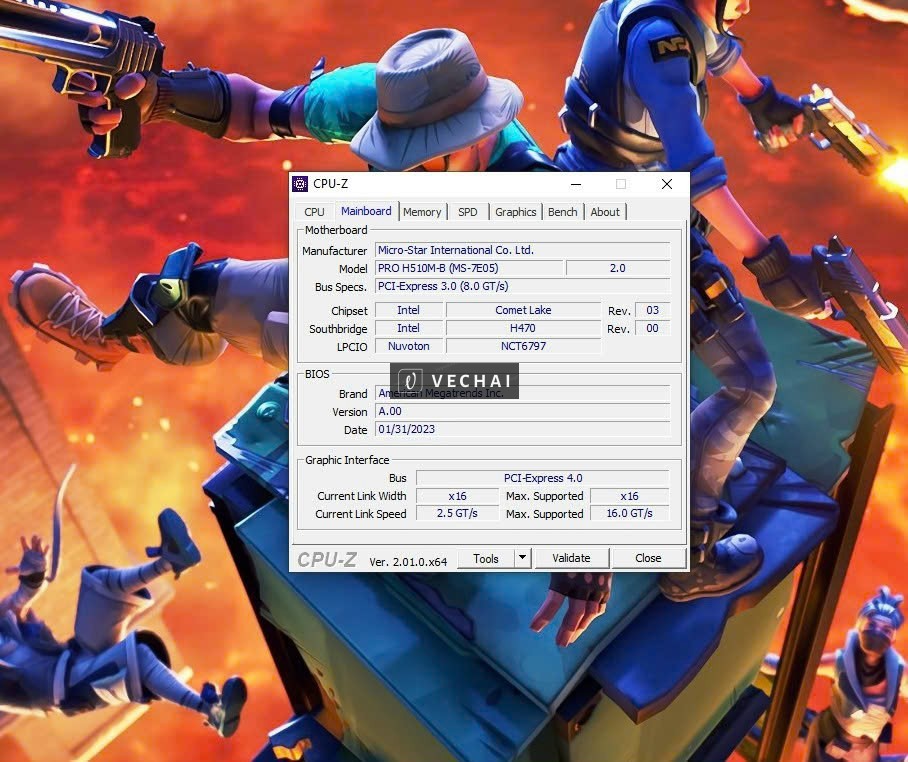908x762 pixels.
Task: Stay on the Mainboard tab
Action: click(366, 211)
